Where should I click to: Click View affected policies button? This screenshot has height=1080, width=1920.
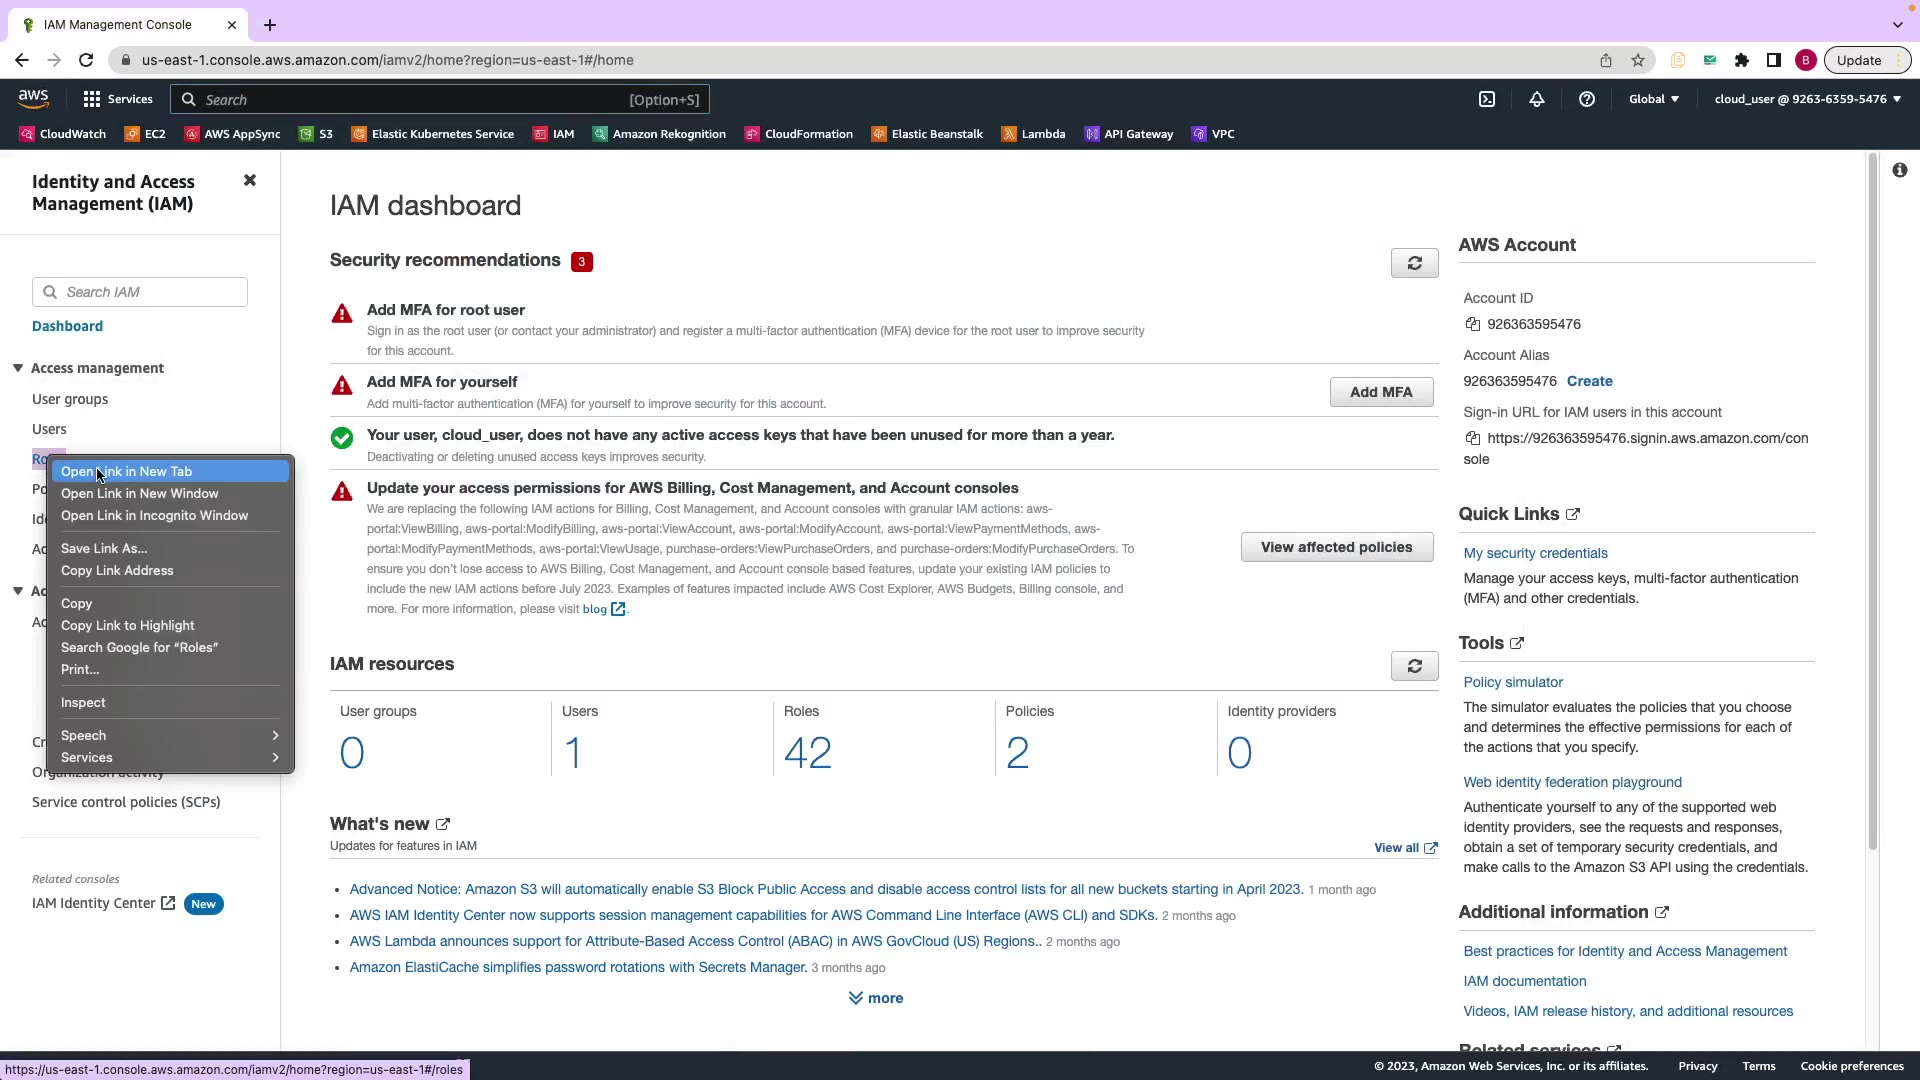(x=1336, y=547)
